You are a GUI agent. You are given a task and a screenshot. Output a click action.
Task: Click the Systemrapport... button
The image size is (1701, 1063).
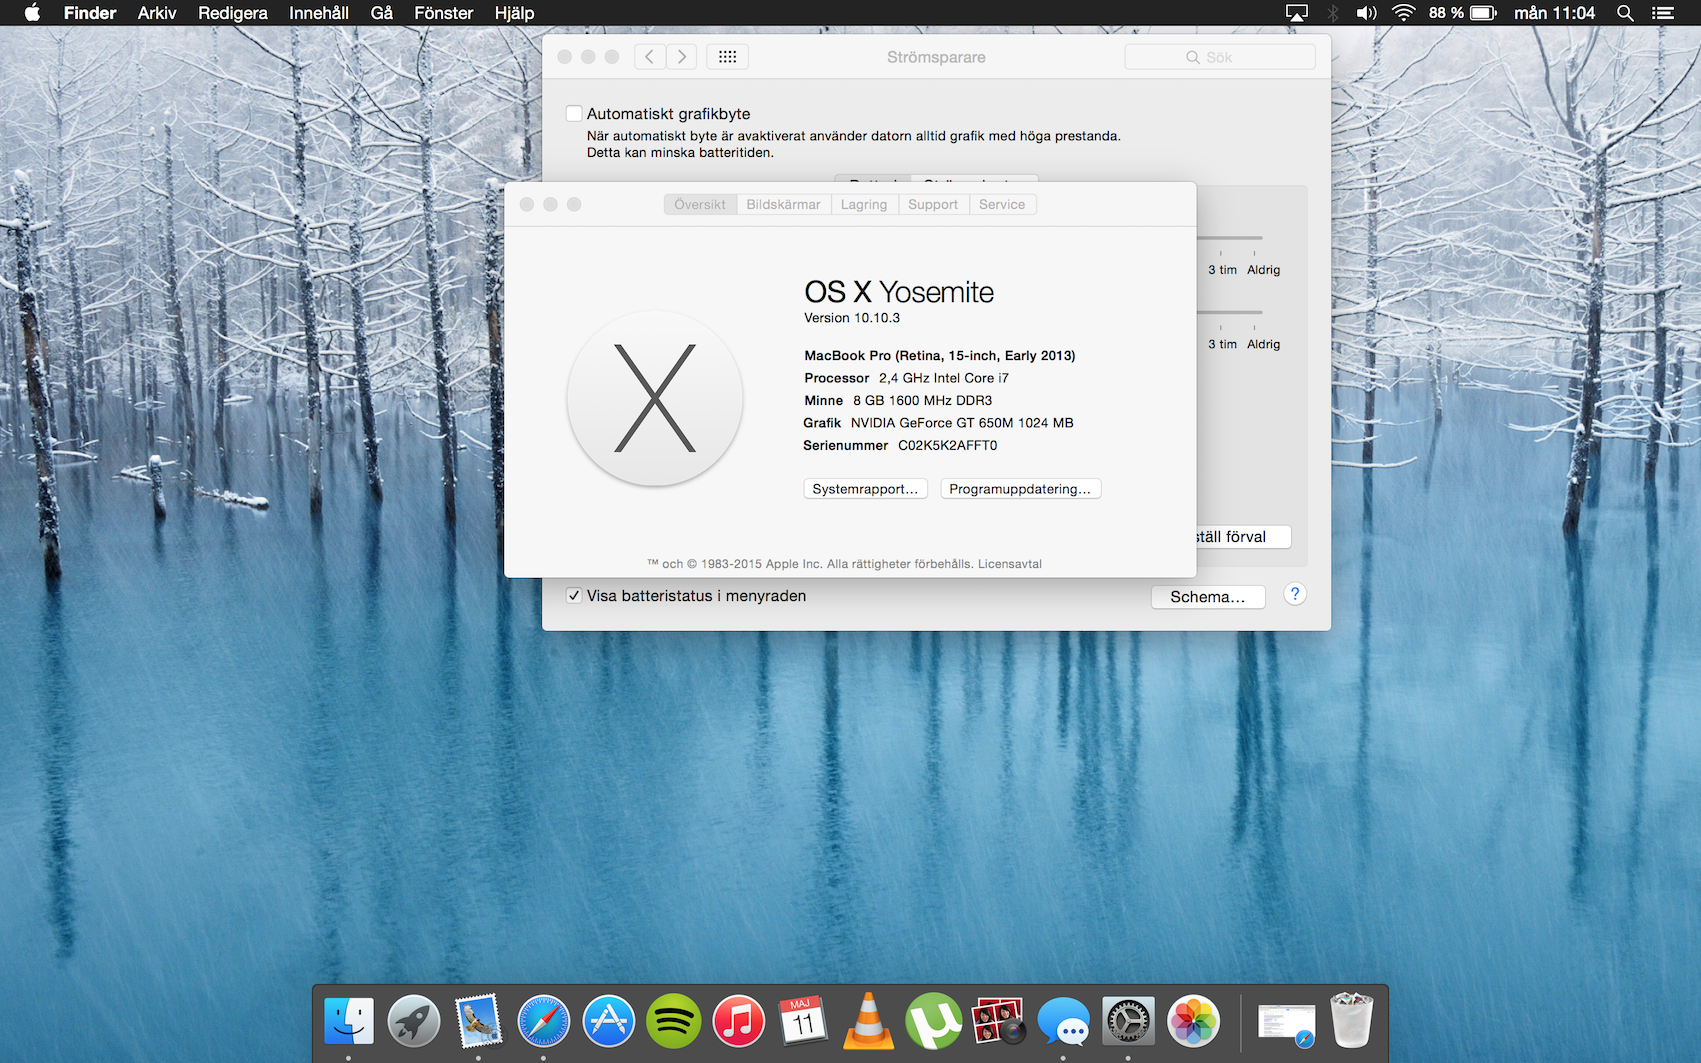[x=865, y=489]
